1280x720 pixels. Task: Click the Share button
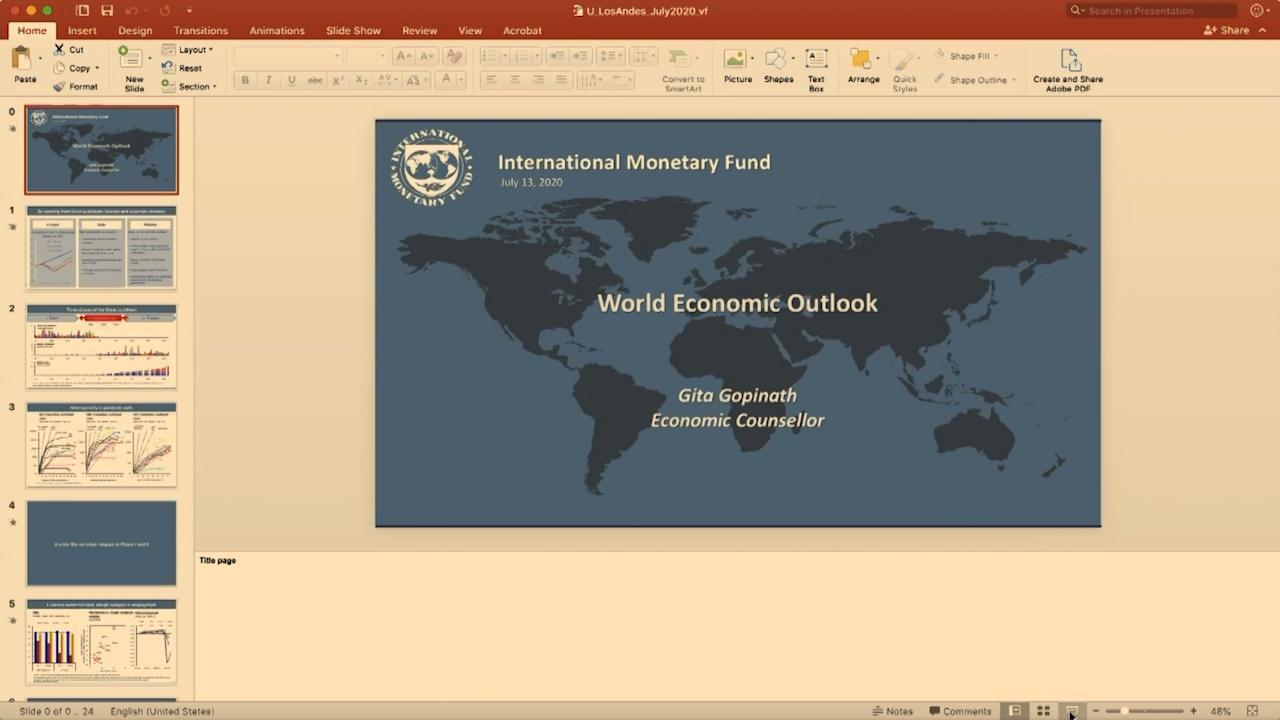pos(1227,31)
